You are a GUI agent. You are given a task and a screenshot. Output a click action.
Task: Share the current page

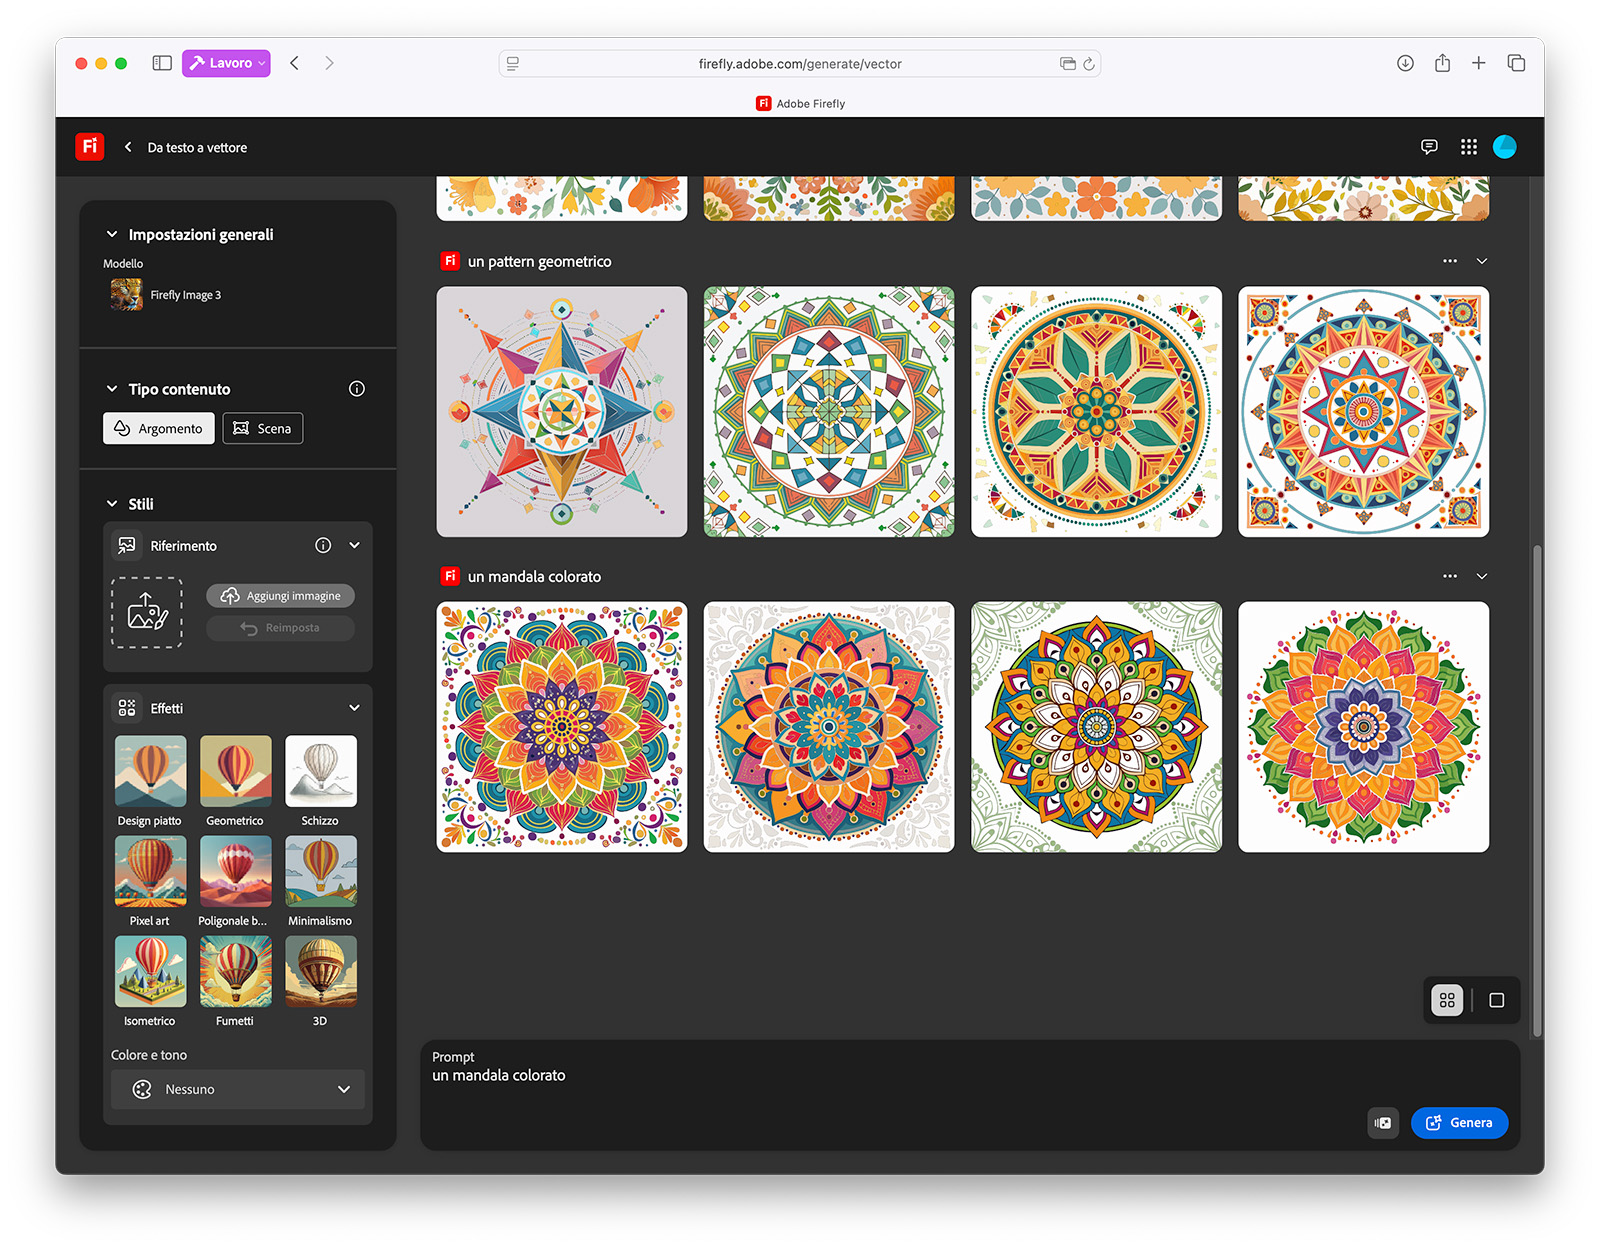1442,63
